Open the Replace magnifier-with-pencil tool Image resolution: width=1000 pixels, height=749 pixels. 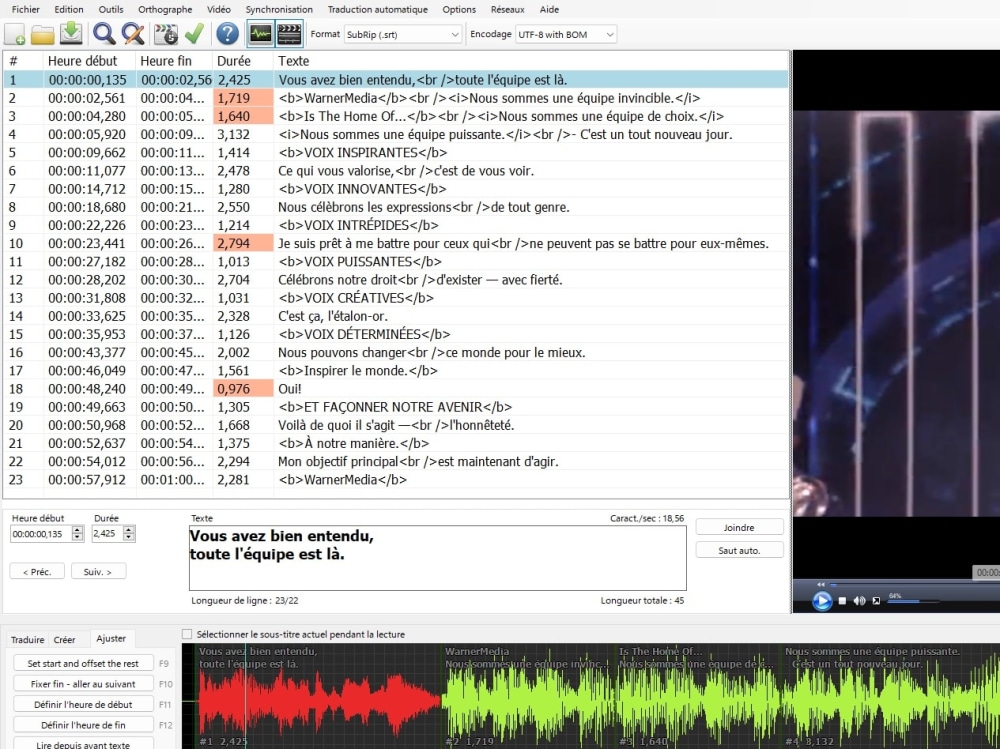[x=133, y=34]
